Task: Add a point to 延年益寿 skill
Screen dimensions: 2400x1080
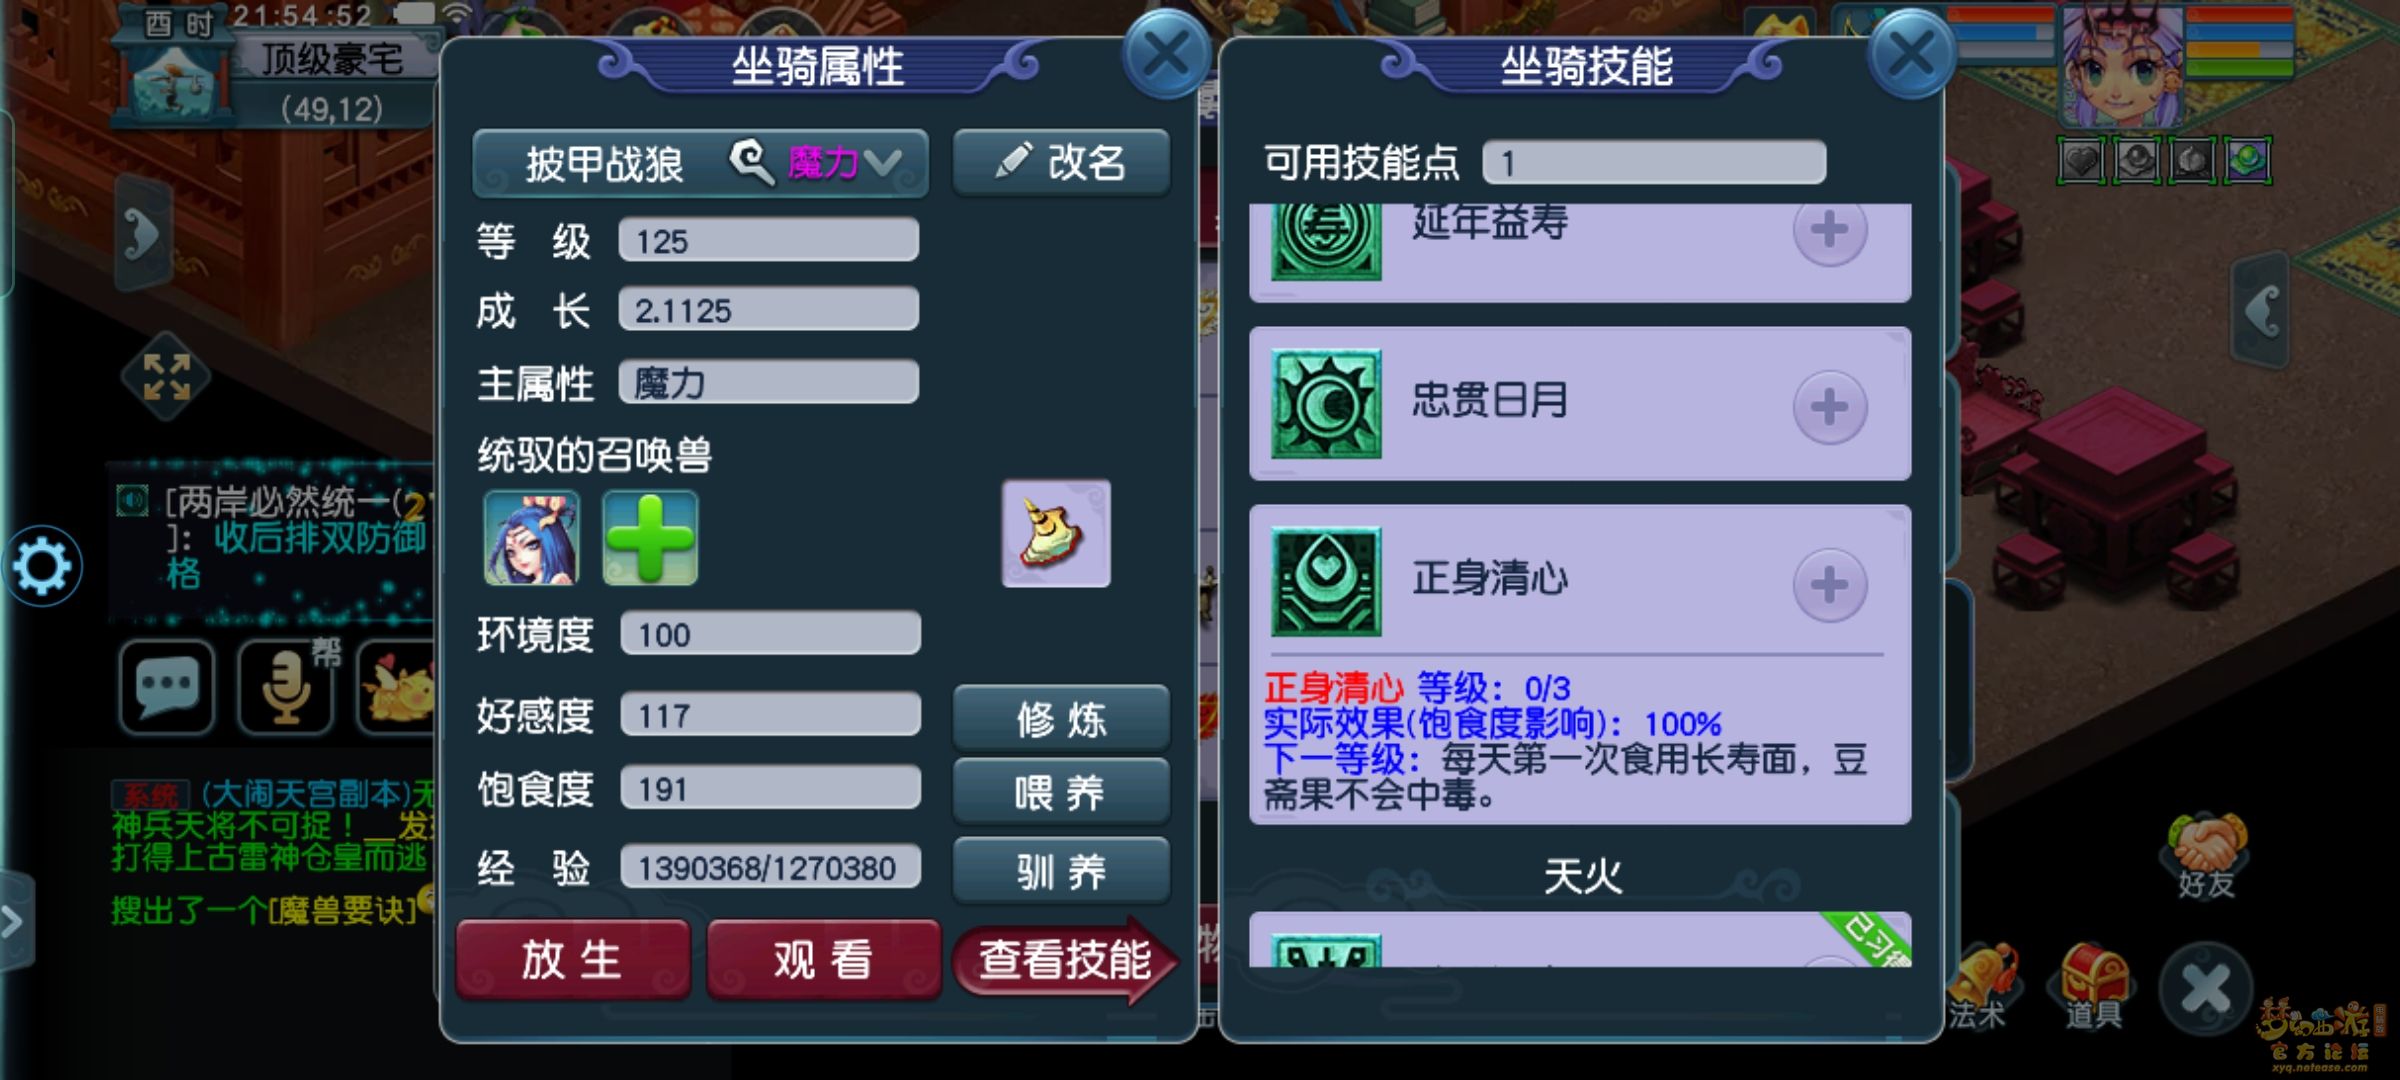Action: tap(1829, 232)
